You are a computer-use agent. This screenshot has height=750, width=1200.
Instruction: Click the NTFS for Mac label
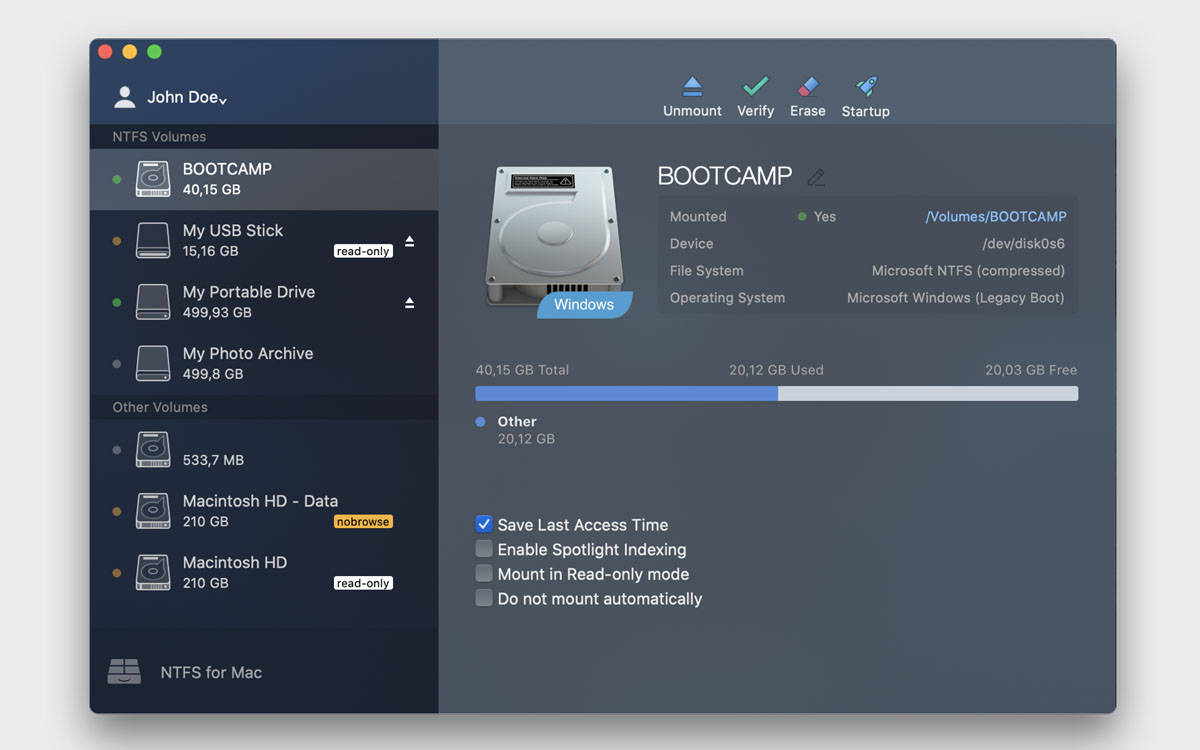pos(211,673)
